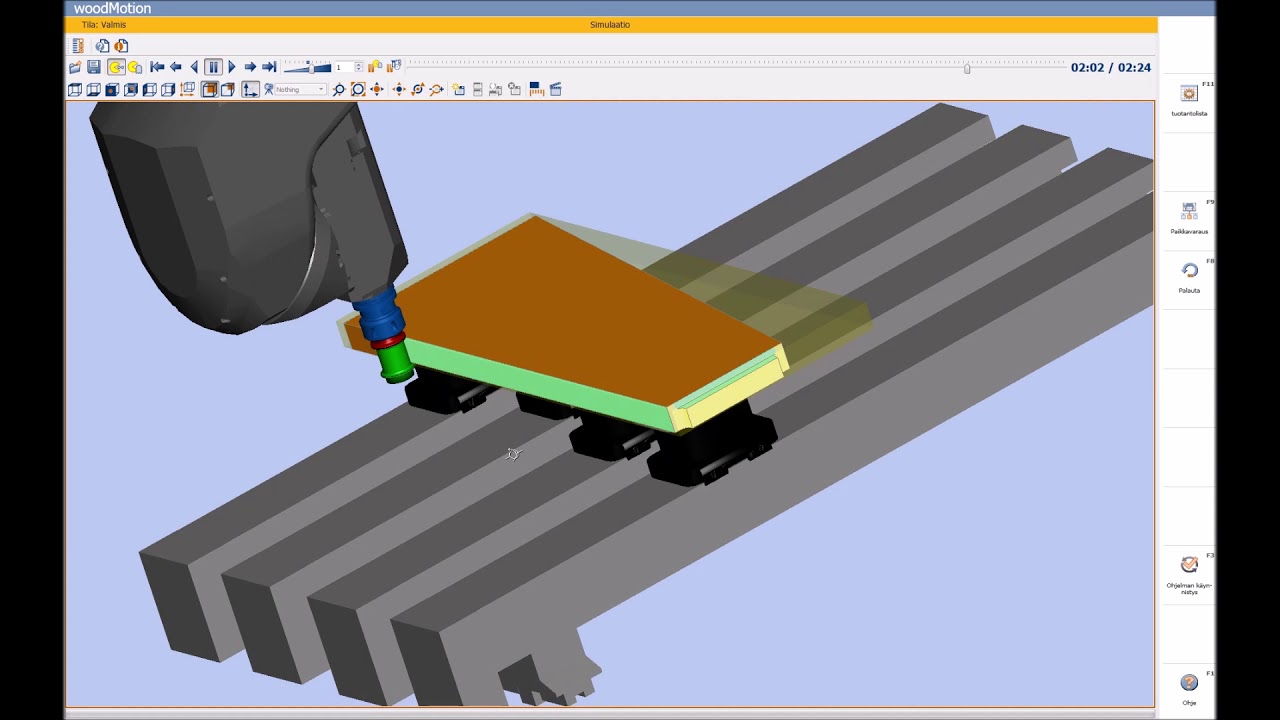Click cube with dimension arrows icon

point(187,89)
